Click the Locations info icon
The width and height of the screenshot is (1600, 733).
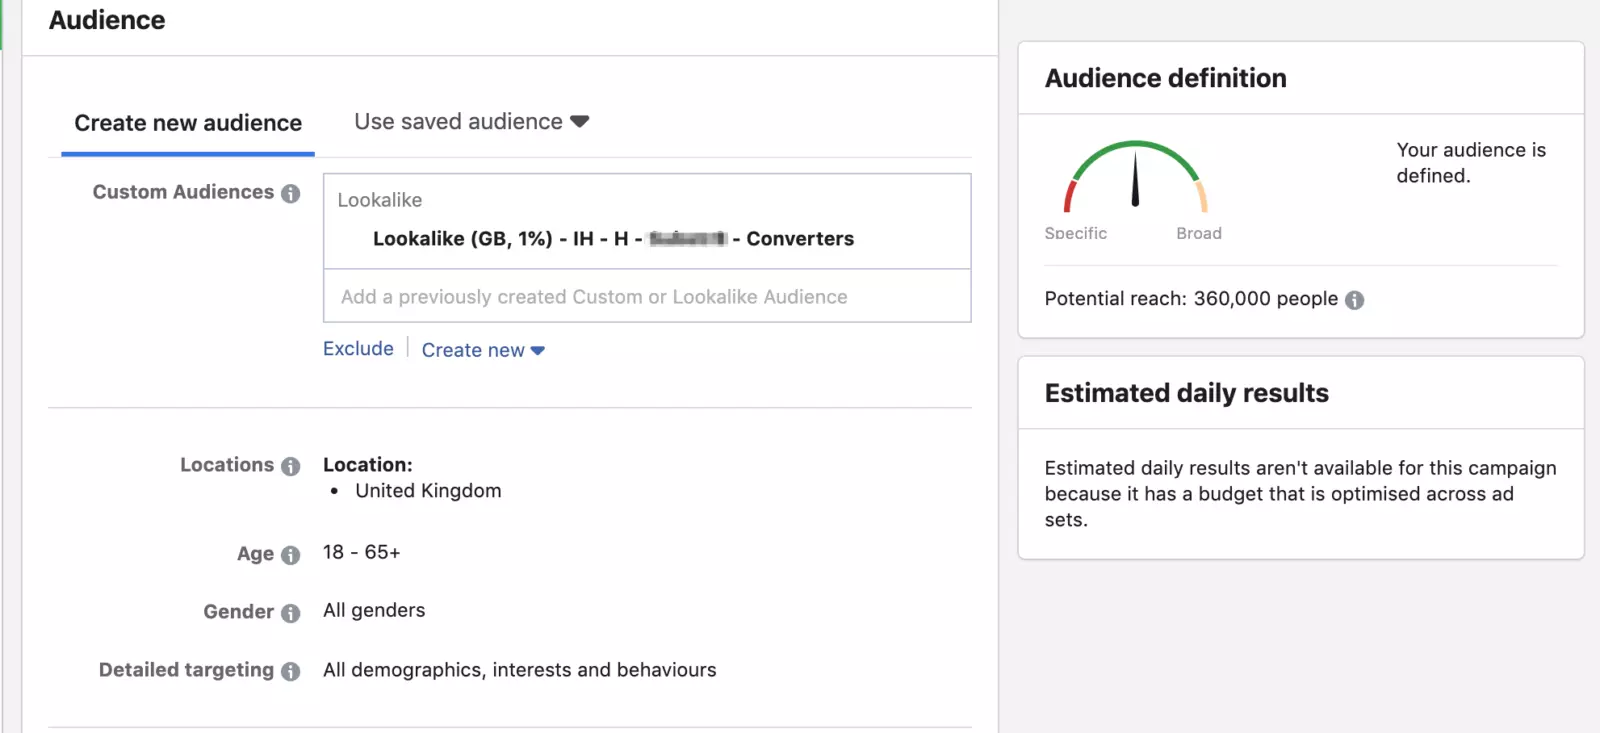coord(291,467)
